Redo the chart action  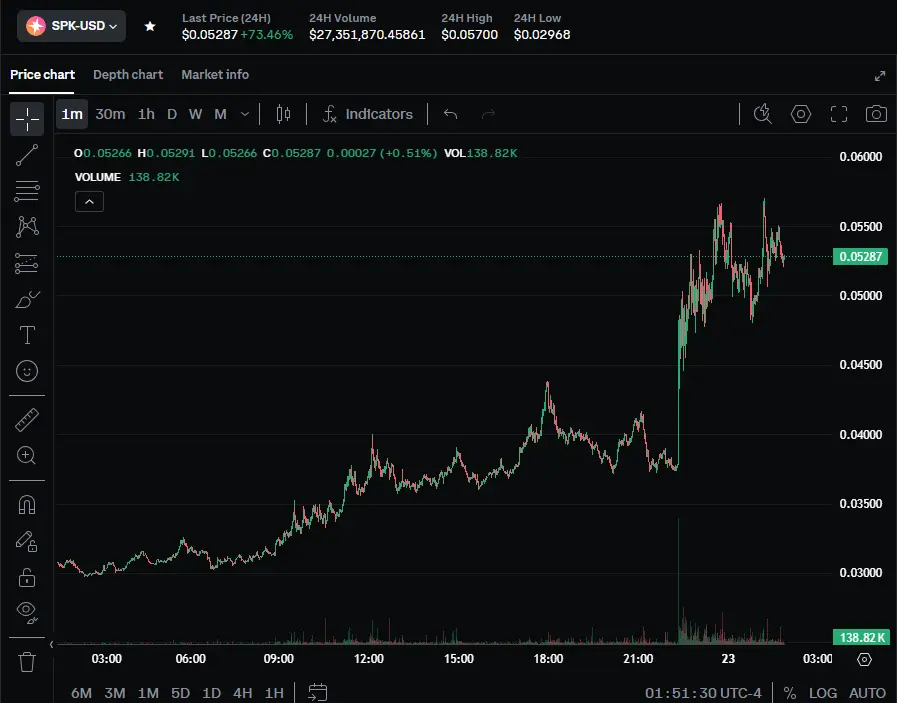coord(488,114)
